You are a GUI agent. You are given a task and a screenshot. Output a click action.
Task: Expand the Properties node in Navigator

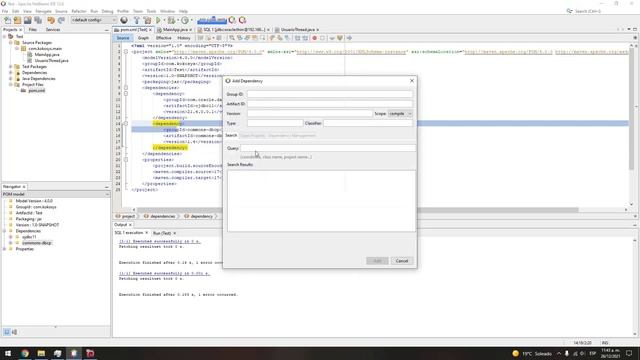[4, 249]
